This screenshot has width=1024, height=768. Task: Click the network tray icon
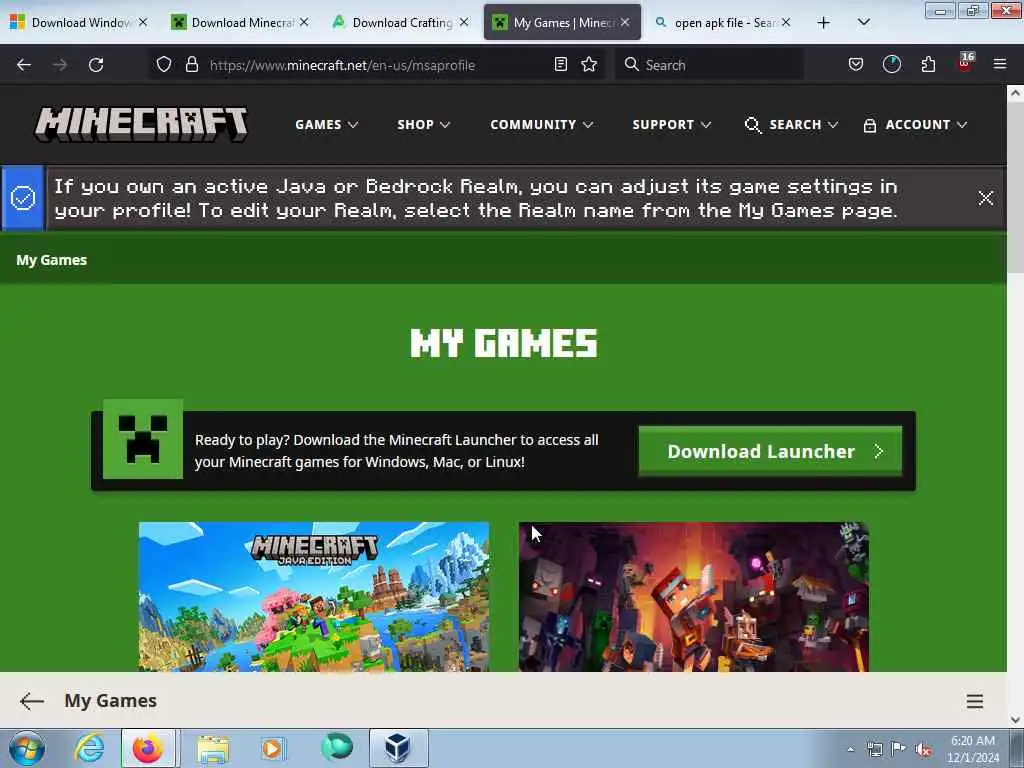coord(874,749)
